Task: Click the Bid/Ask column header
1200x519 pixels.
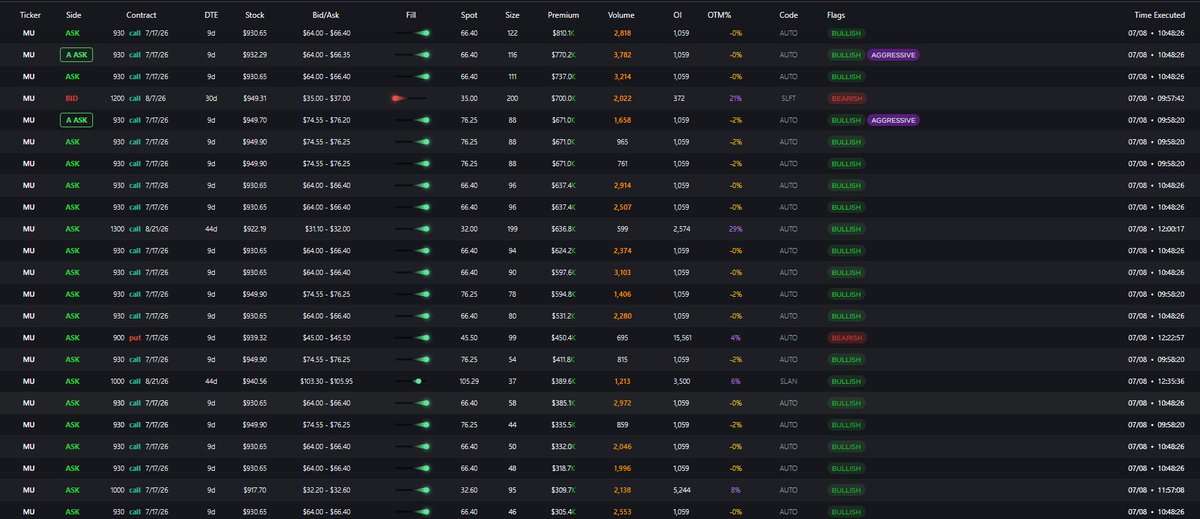Action: 326,16
